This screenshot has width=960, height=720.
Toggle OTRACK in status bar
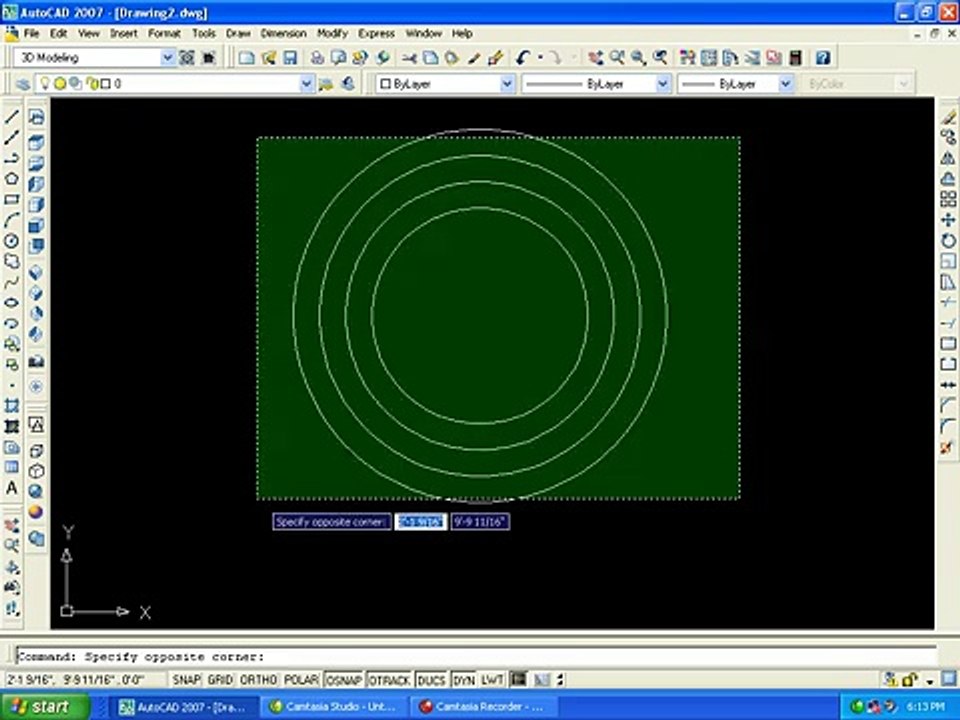click(x=389, y=680)
